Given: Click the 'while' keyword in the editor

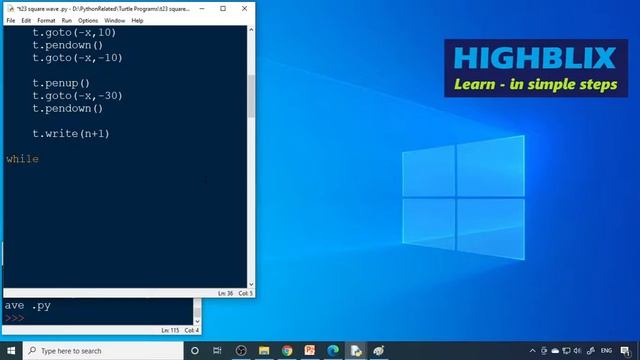Looking at the screenshot, I should pos(22,159).
